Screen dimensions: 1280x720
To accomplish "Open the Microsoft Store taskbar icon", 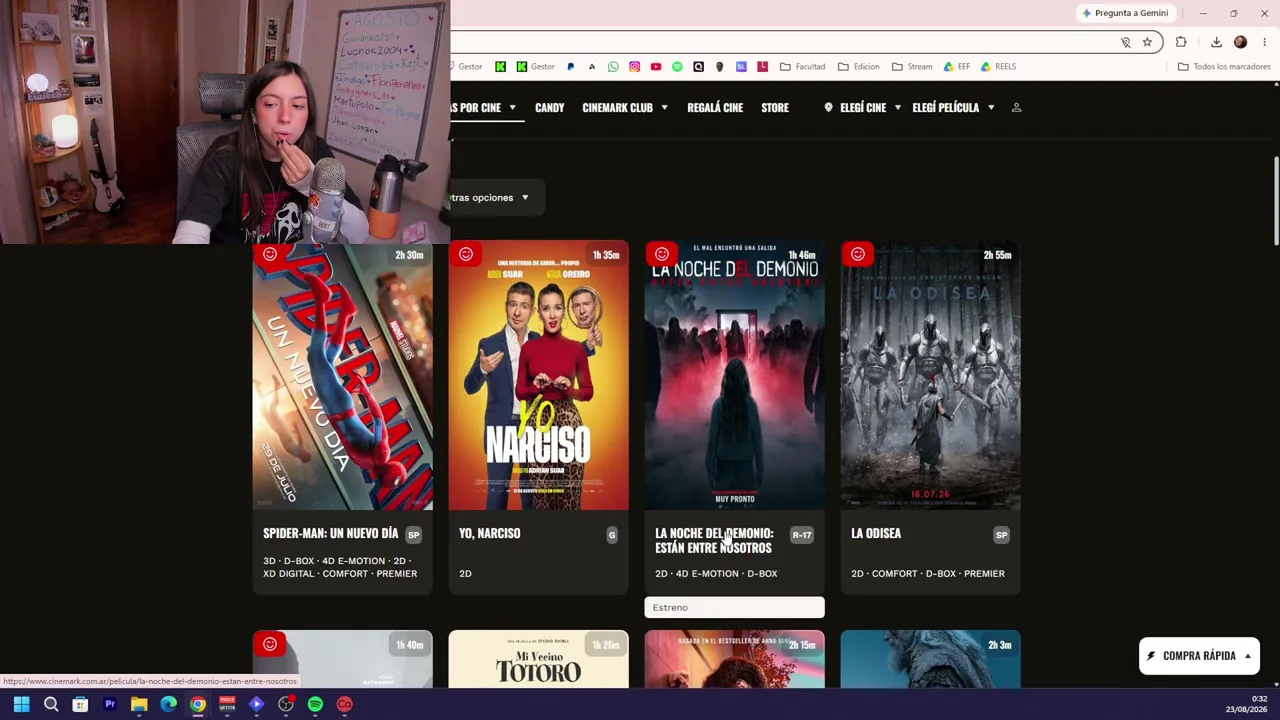I will (x=80, y=704).
